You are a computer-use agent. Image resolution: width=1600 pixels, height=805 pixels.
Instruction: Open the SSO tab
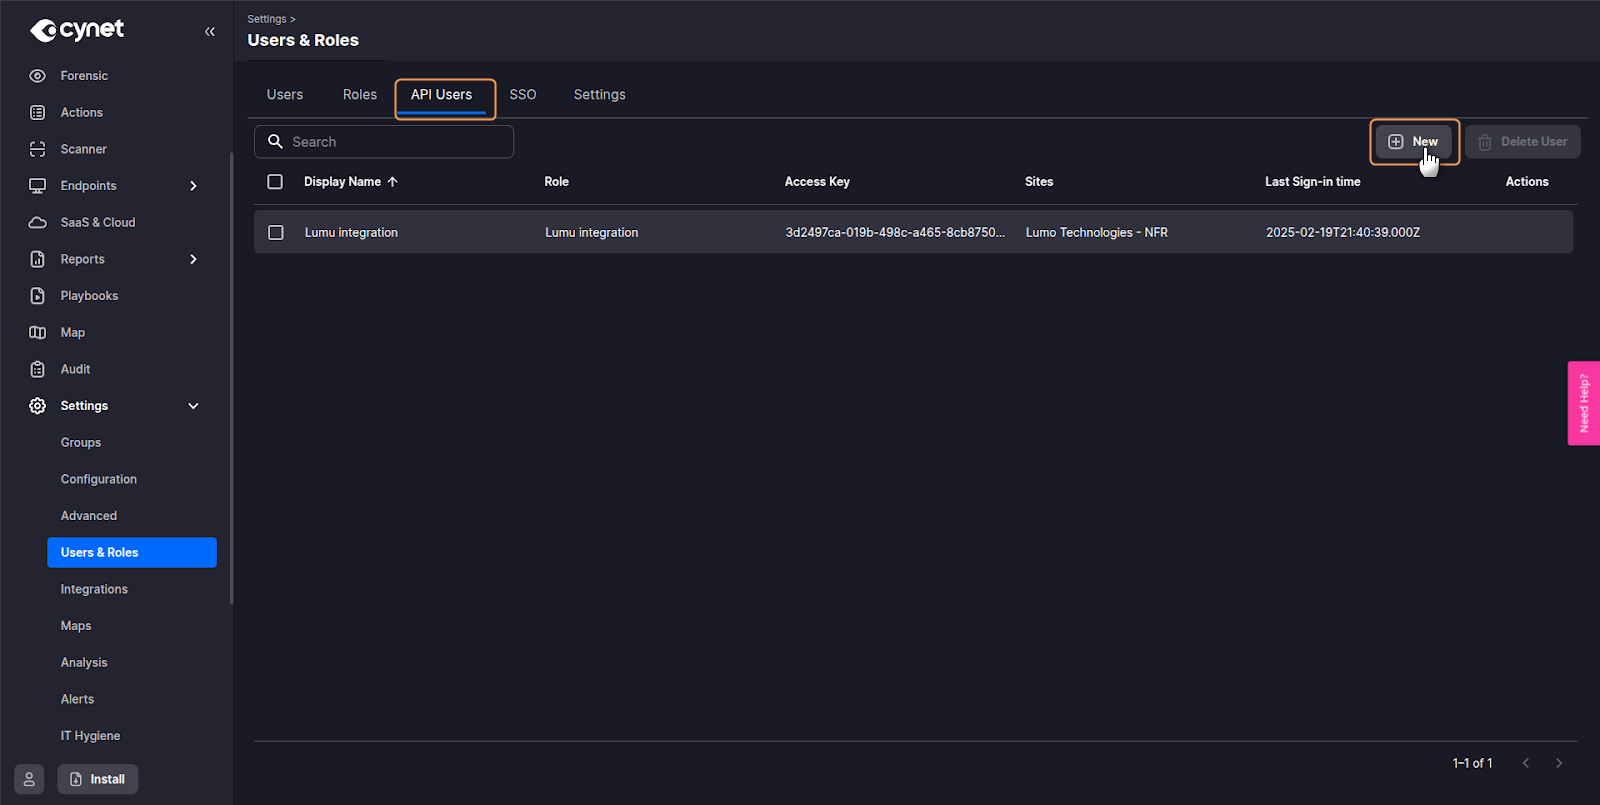point(522,95)
